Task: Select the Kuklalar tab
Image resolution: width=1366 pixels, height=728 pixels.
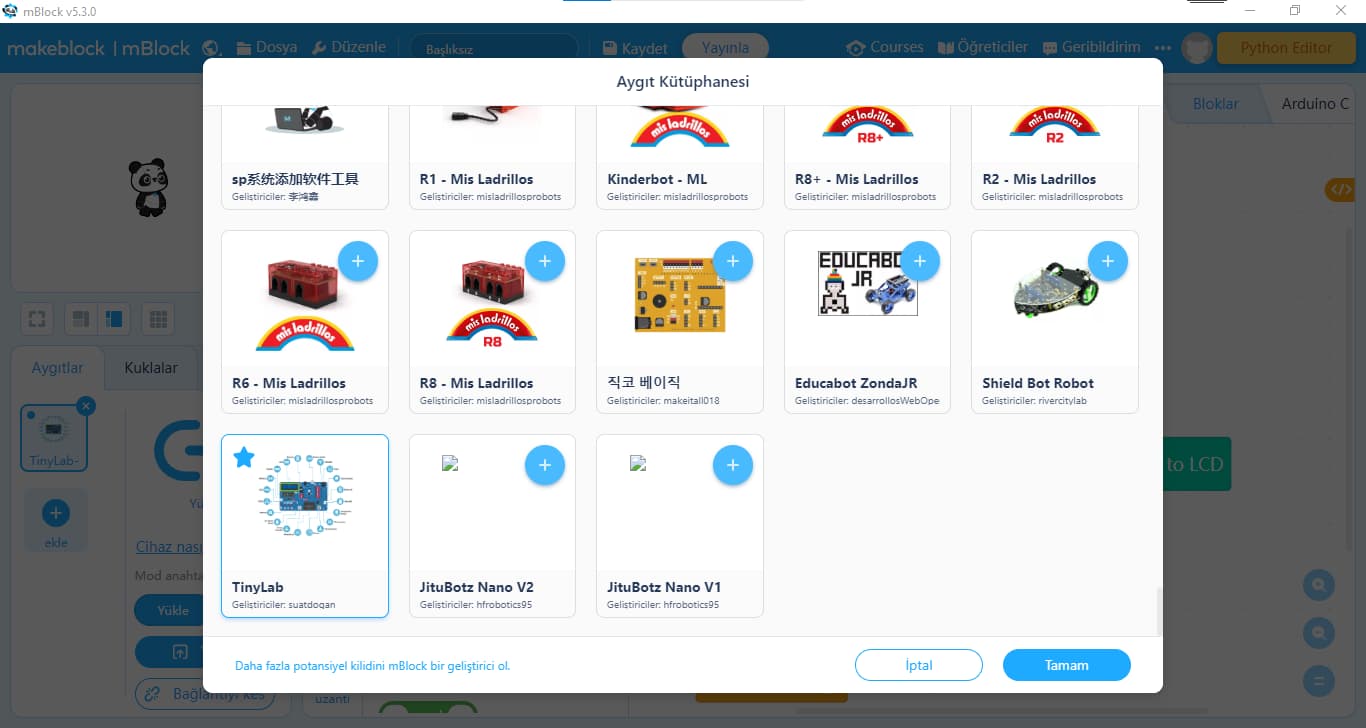Action: pyautogui.click(x=150, y=368)
